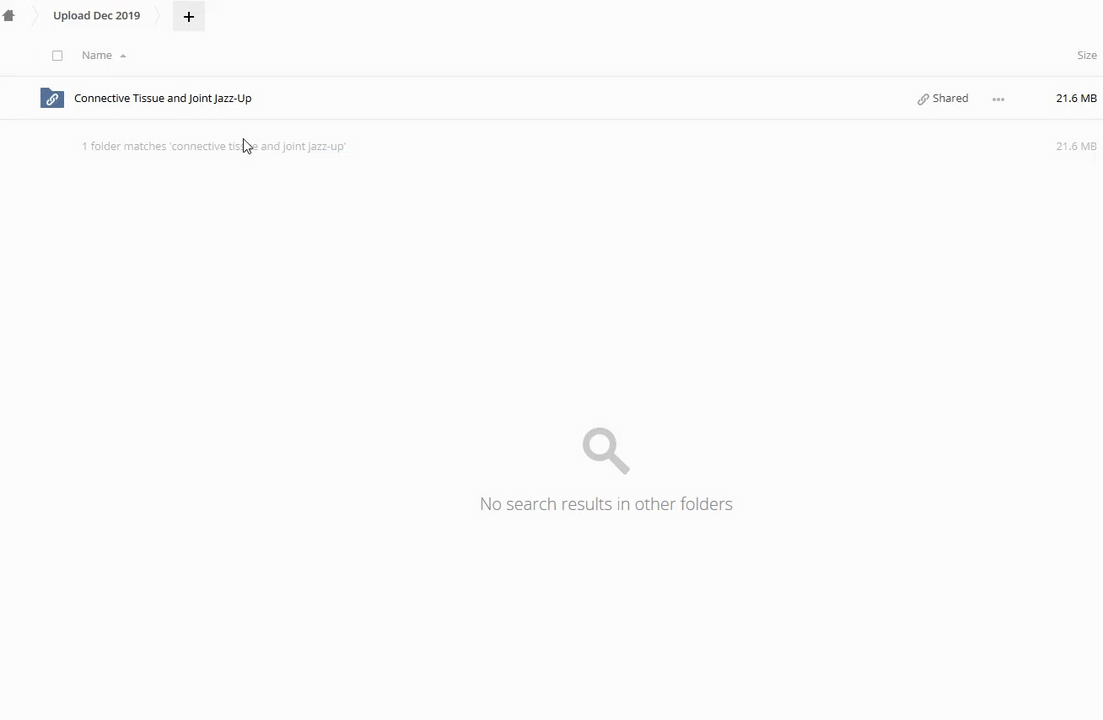Click the '1 folder matches' summary text

(x=214, y=146)
